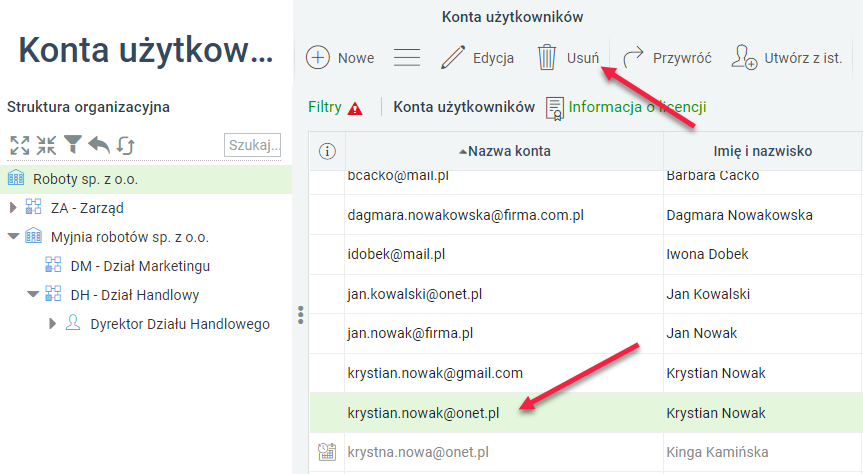The height and width of the screenshot is (474, 863).
Task: Click the Szukaj search field
Action: click(x=253, y=145)
